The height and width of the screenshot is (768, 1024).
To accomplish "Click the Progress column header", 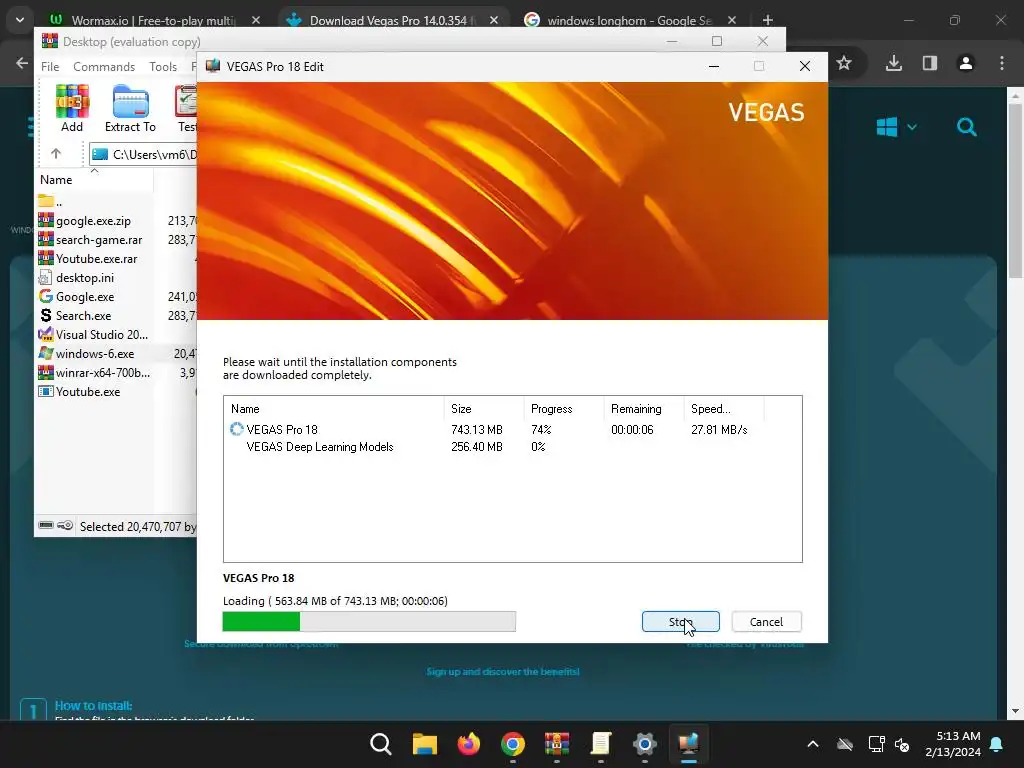I will click(x=563, y=409).
